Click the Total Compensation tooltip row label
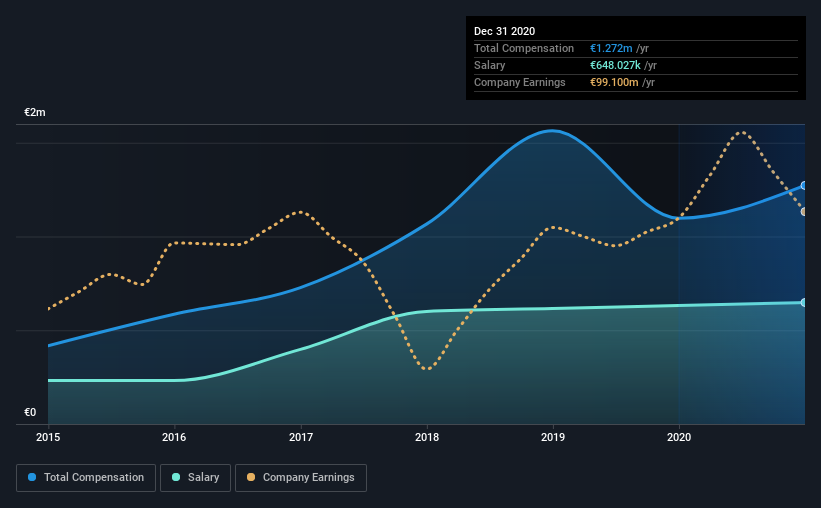821x508 pixels. (524, 48)
